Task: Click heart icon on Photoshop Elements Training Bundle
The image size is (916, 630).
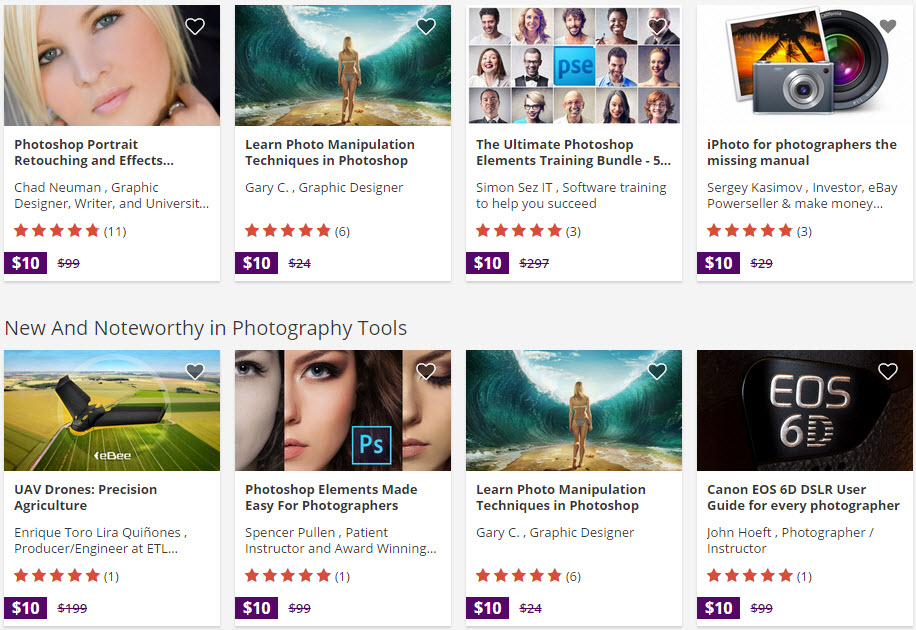Action: pyautogui.click(x=657, y=27)
